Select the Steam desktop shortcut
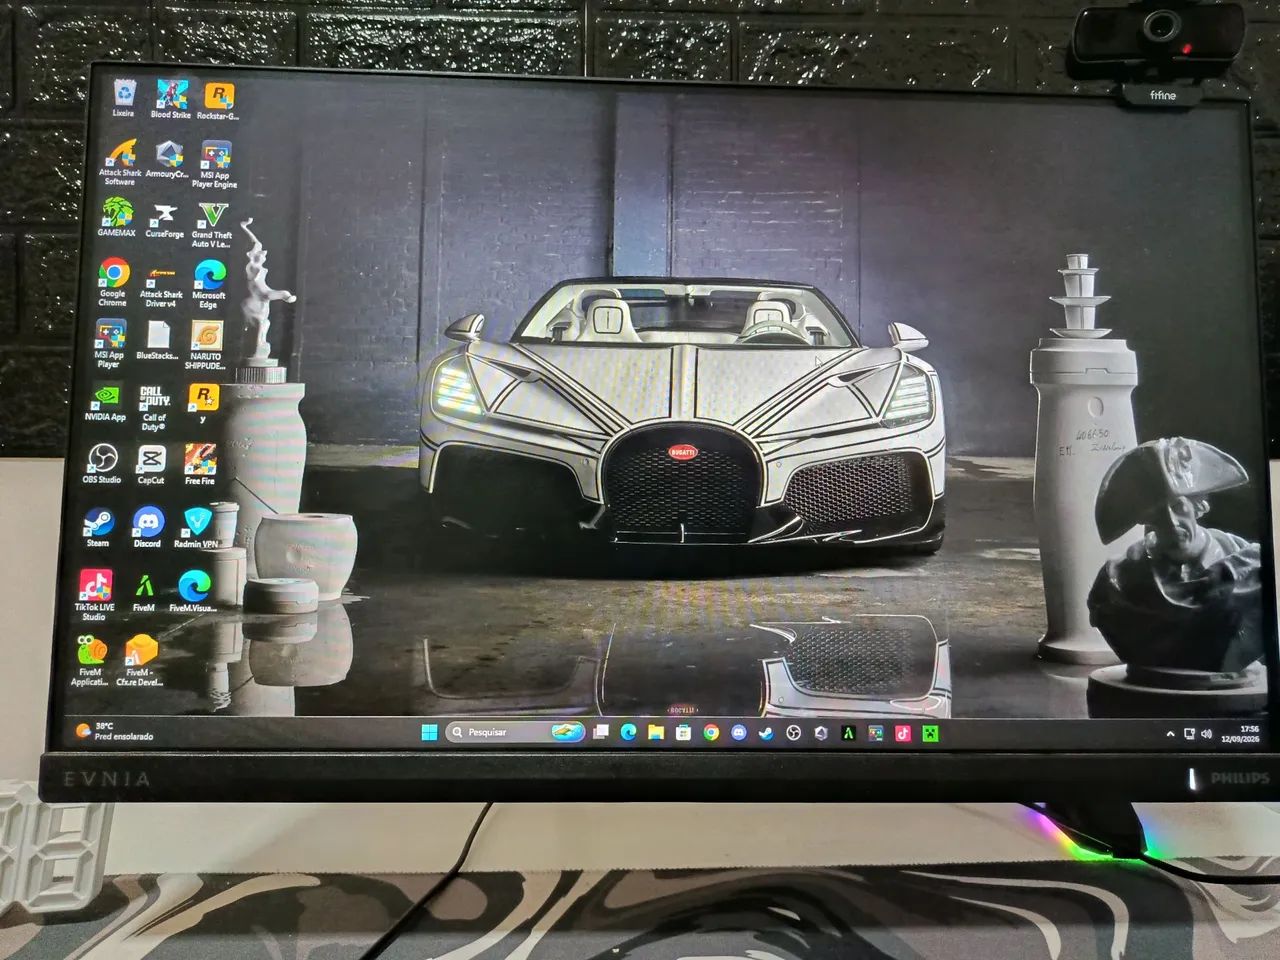 tap(98, 528)
